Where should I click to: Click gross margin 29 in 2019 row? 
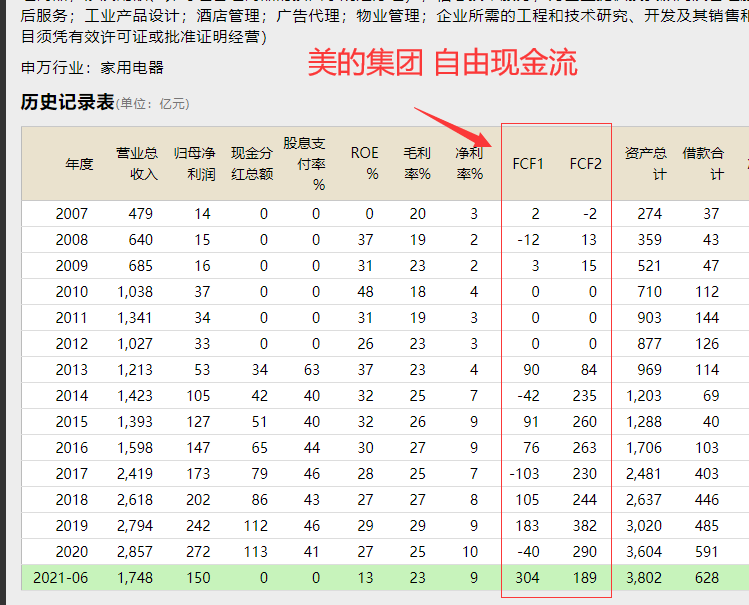[417, 526]
